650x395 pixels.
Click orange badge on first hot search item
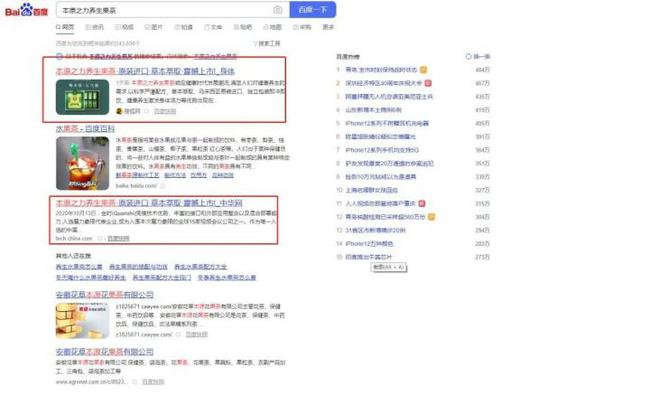(x=423, y=70)
